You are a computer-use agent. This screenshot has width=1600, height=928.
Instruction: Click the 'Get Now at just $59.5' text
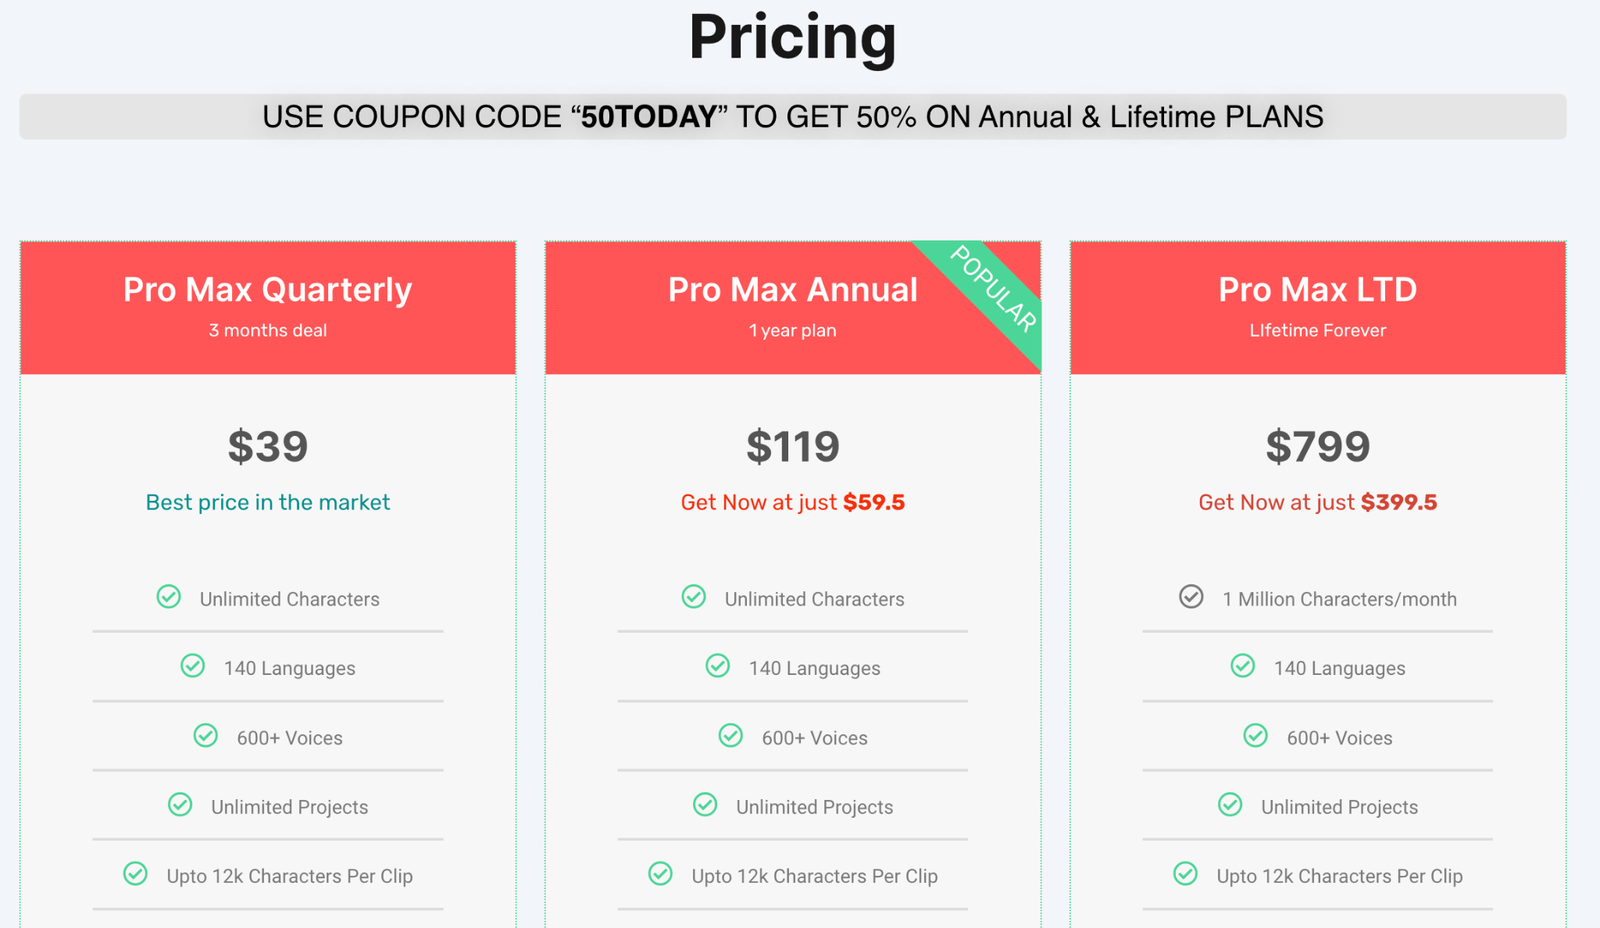click(793, 502)
